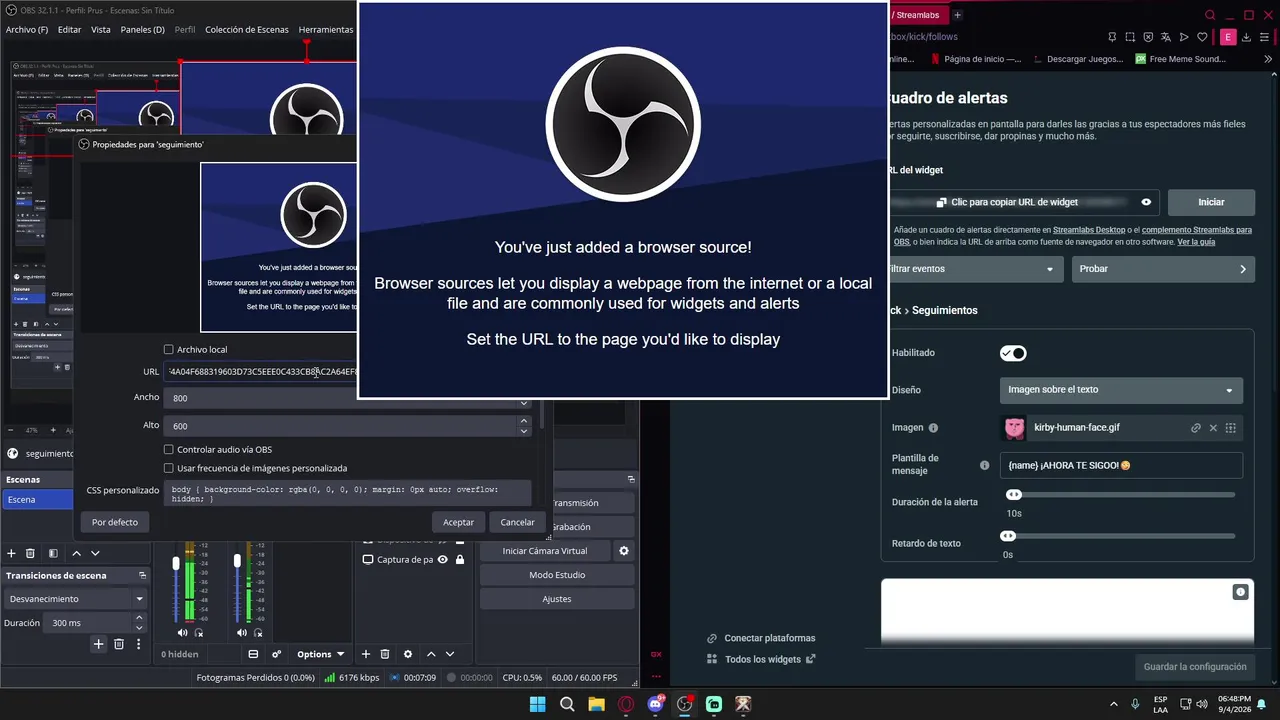Expand Probar alert options
Image resolution: width=1280 pixels, height=720 pixels.
coord(1163,269)
